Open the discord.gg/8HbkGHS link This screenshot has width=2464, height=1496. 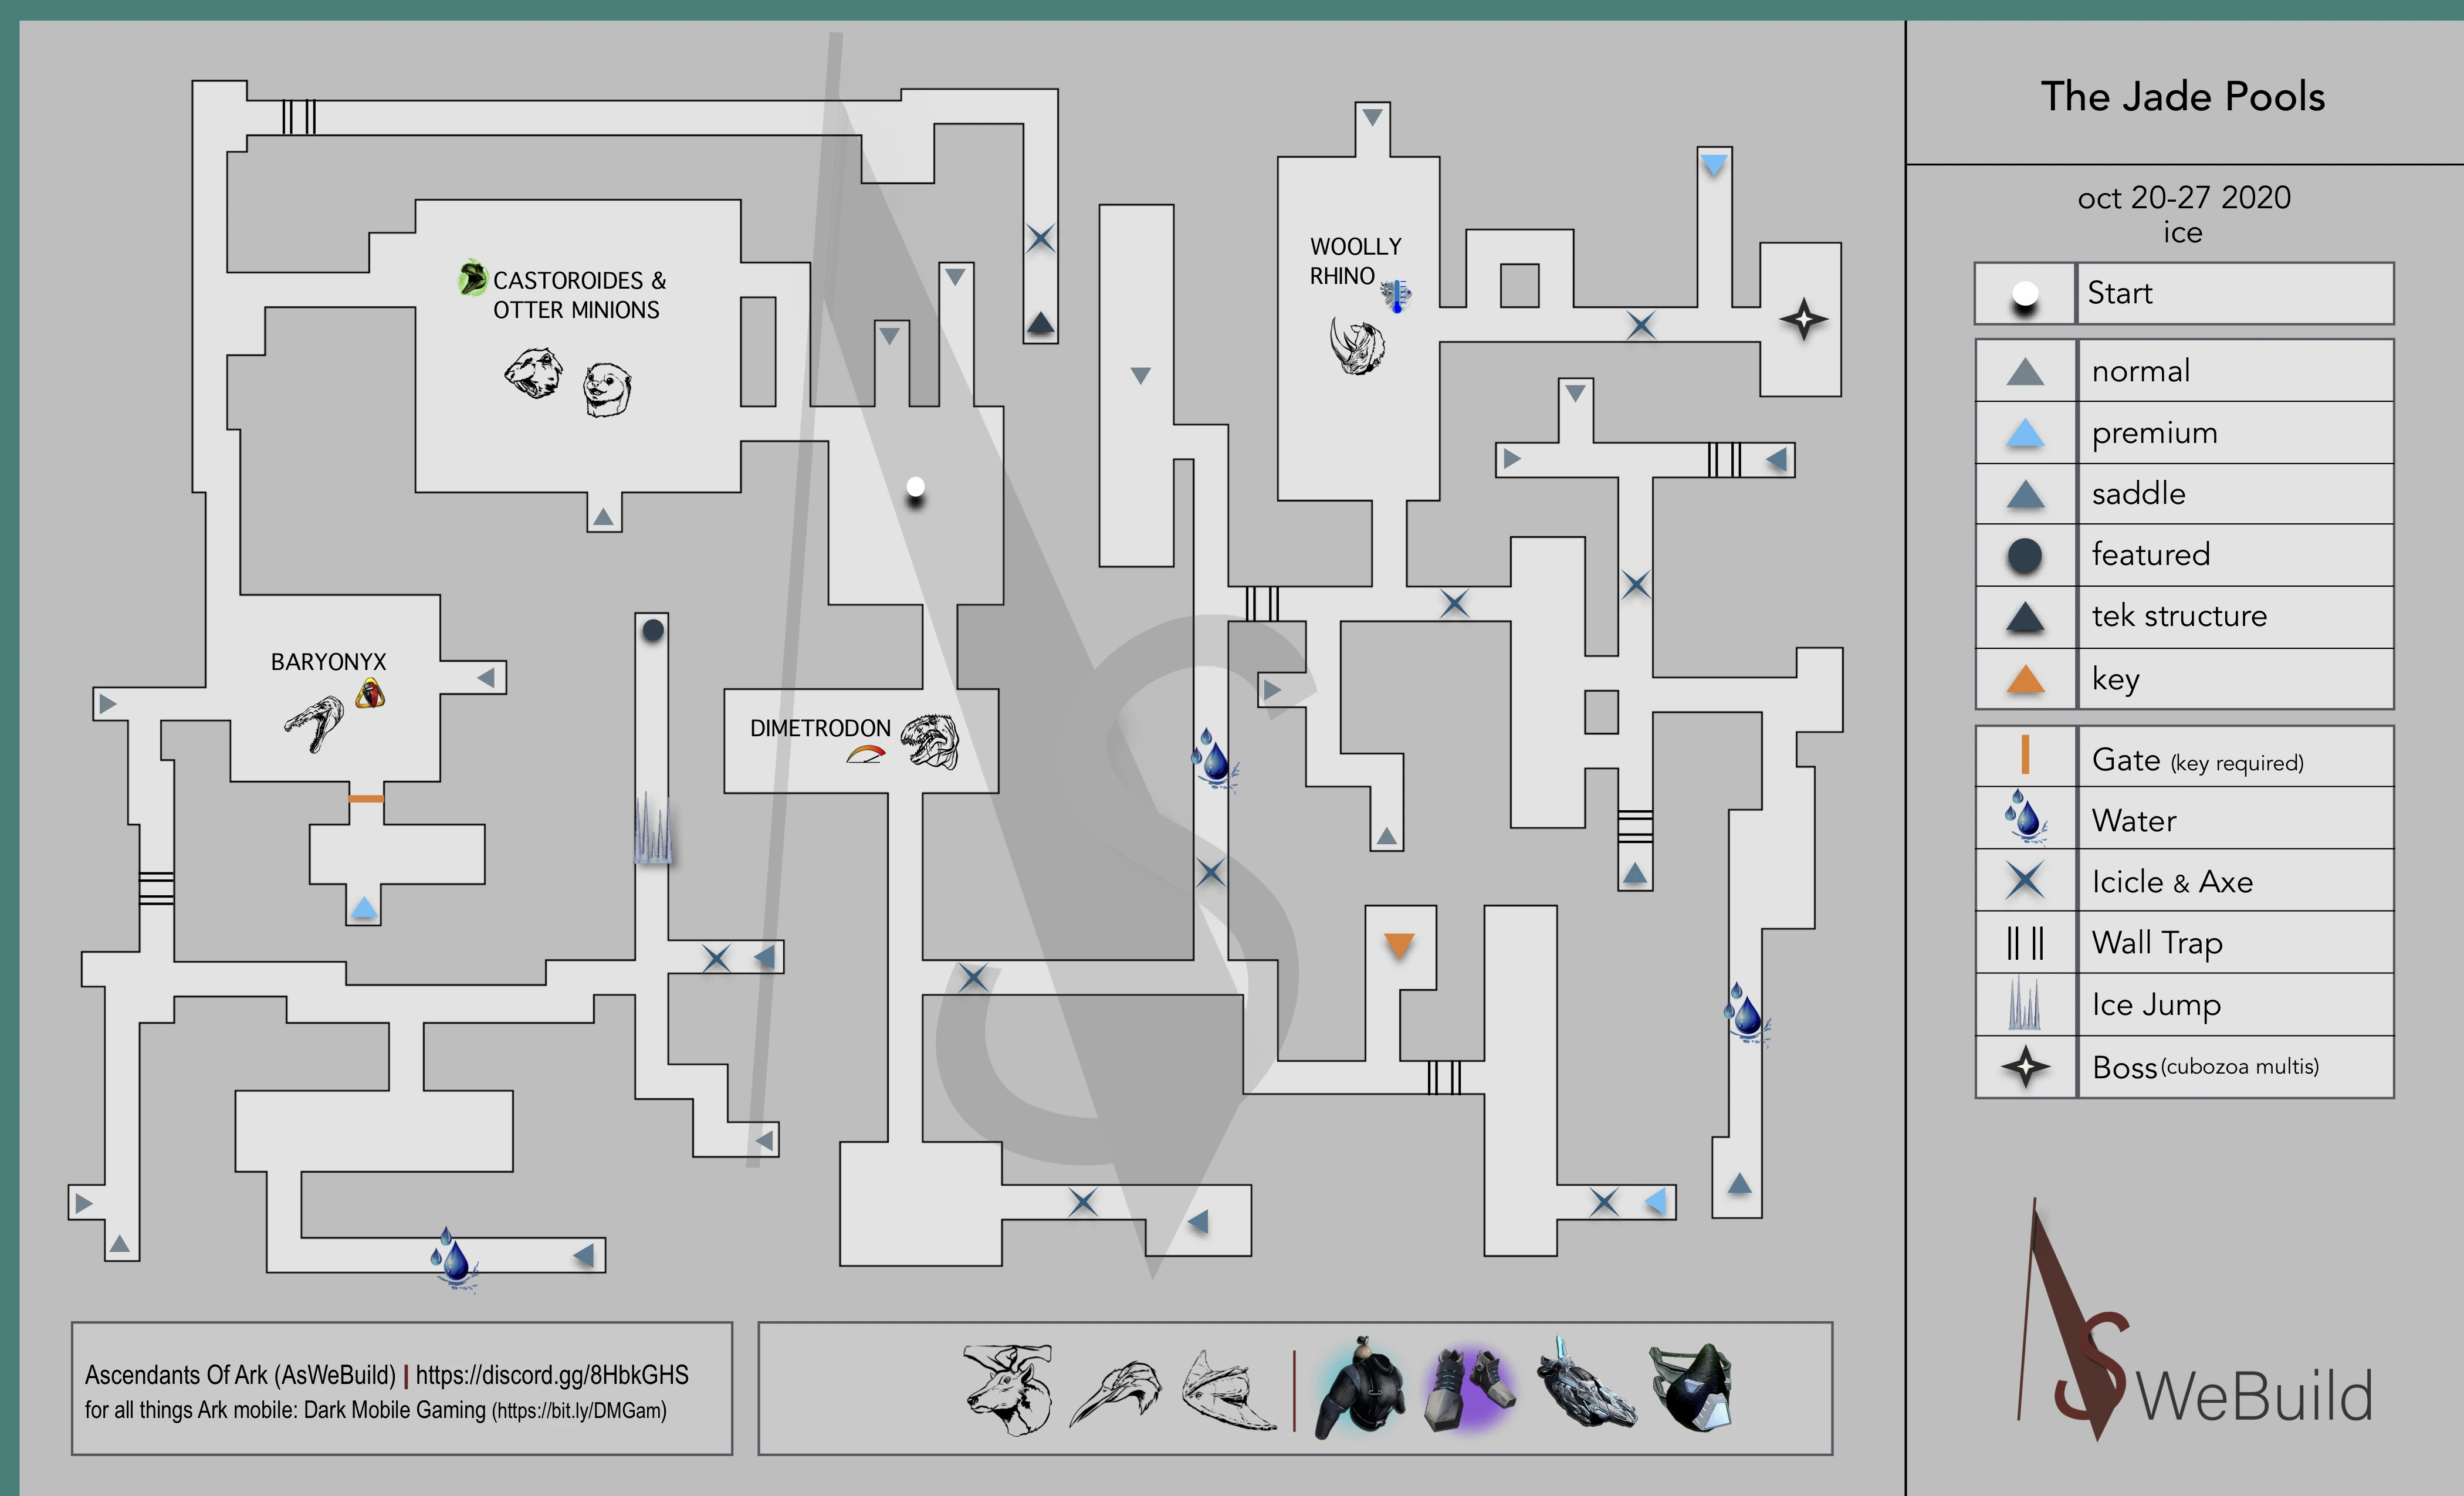point(551,1375)
